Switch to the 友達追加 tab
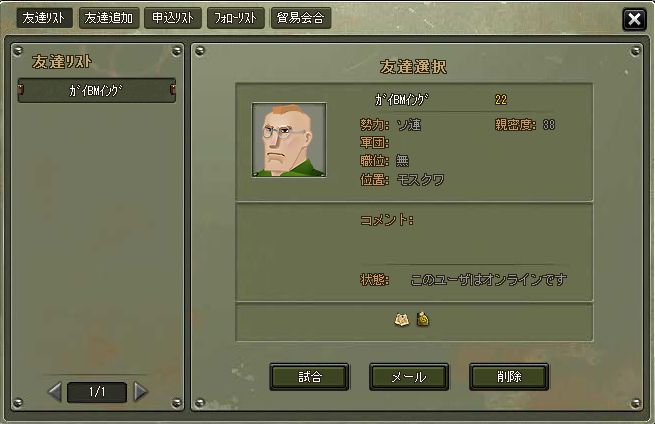Image resolution: width=655 pixels, height=424 pixels. coord(109,18)
